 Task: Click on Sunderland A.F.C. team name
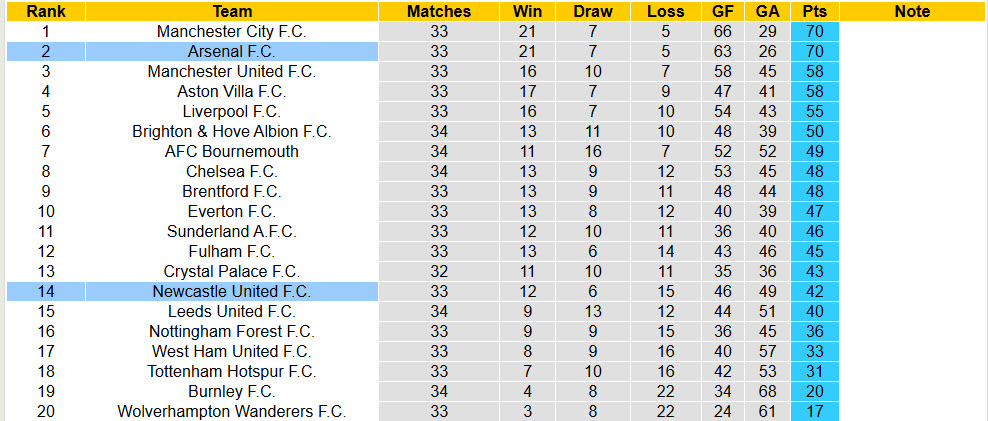[232, 232]
